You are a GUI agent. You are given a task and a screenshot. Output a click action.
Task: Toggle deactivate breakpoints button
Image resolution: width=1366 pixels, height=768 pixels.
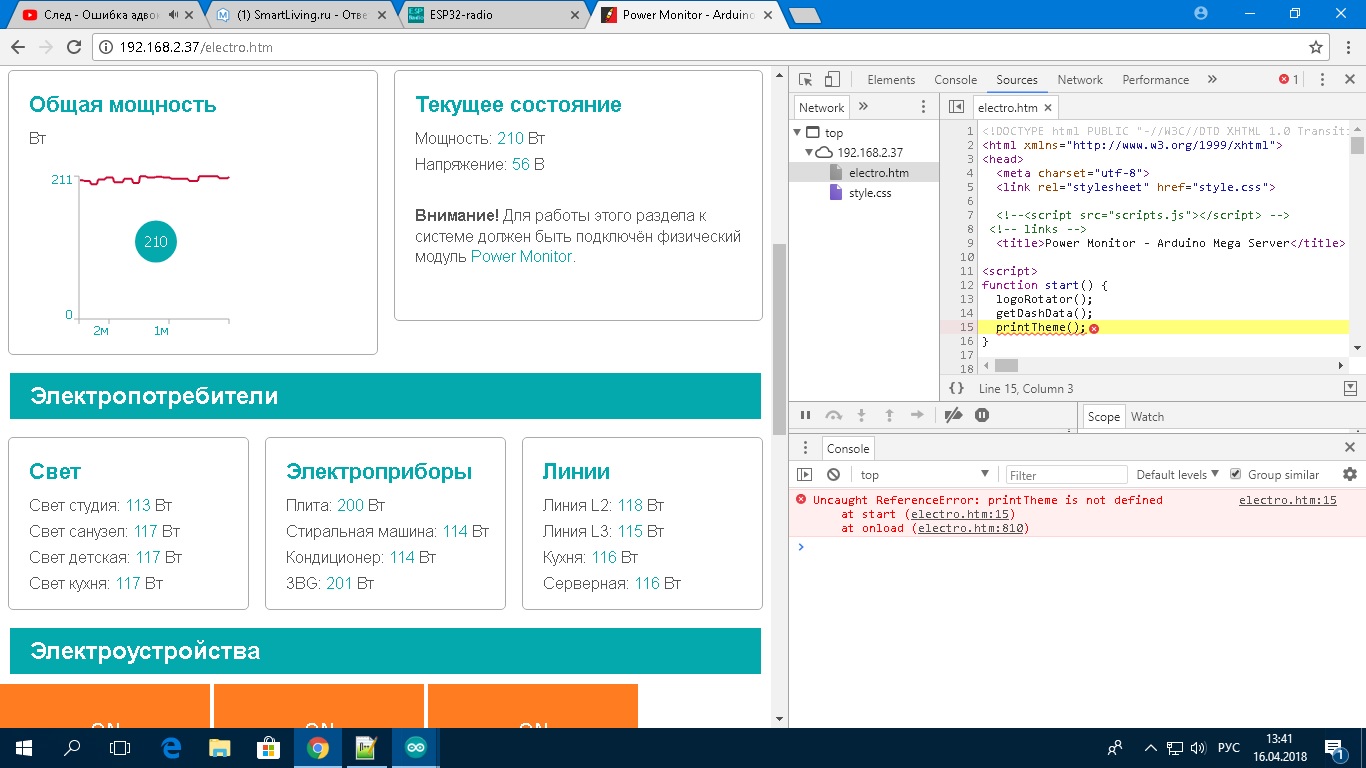pos(954,415)
